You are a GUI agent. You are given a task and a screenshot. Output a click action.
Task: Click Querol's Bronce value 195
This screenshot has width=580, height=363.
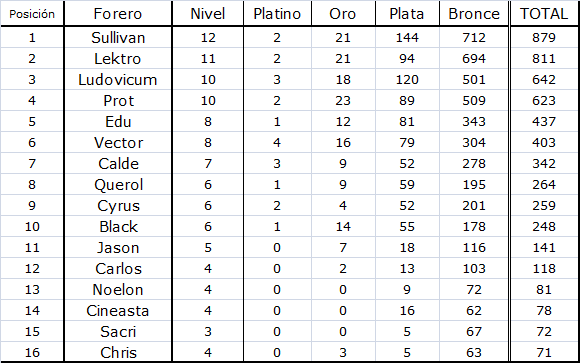point(474,184)
